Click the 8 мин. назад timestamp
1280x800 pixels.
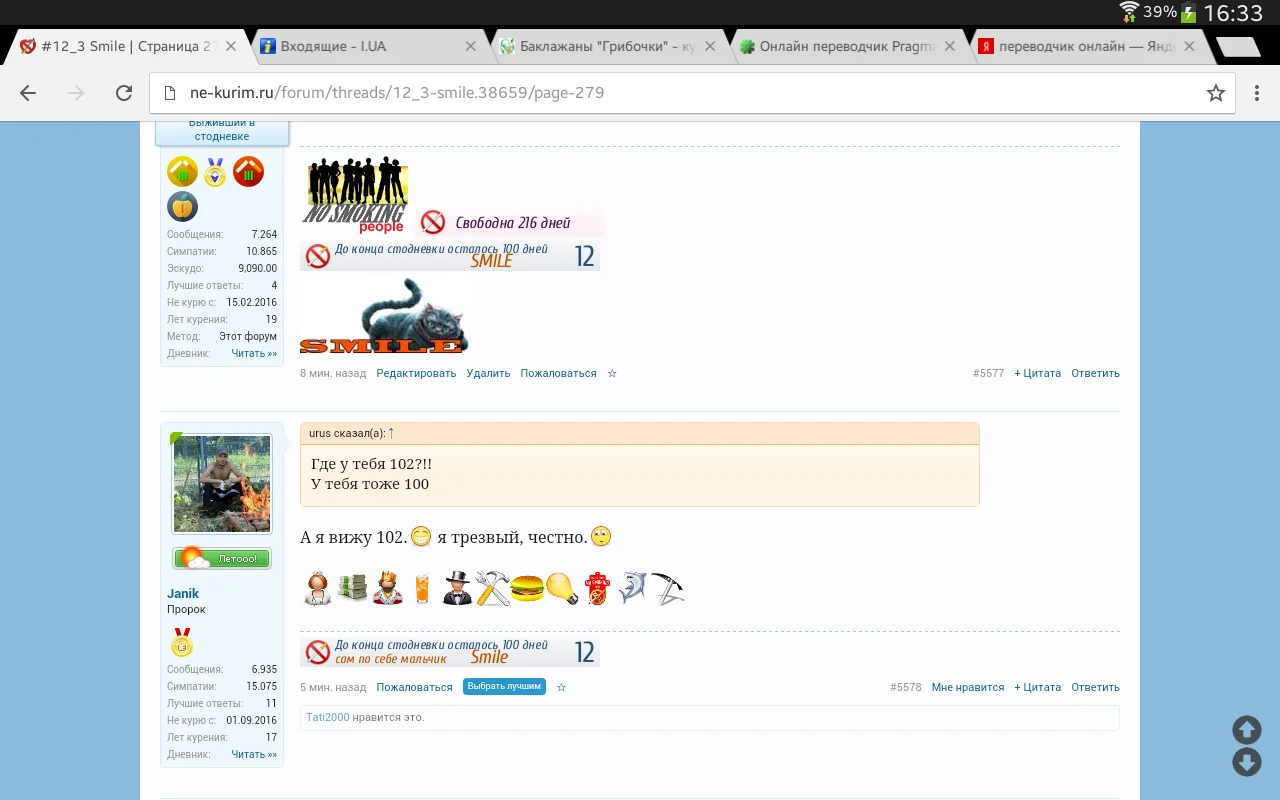[333, 373]
